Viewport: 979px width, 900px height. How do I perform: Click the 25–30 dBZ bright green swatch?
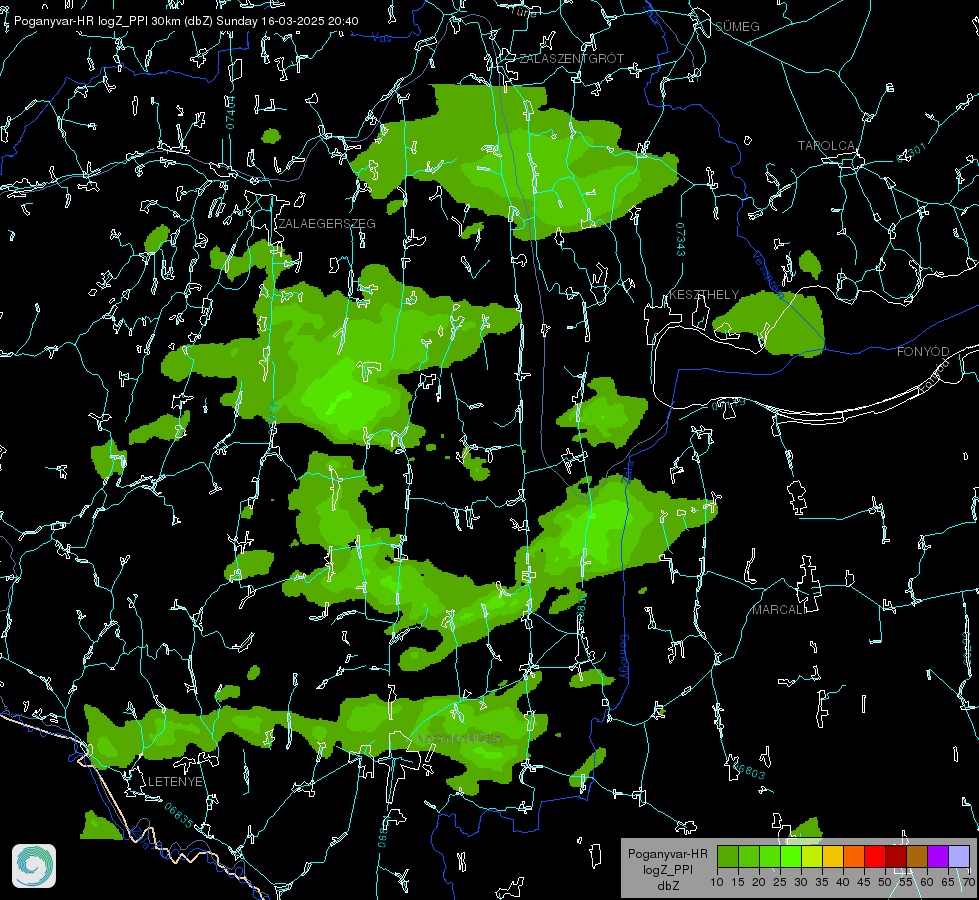(x=791, y=856)
